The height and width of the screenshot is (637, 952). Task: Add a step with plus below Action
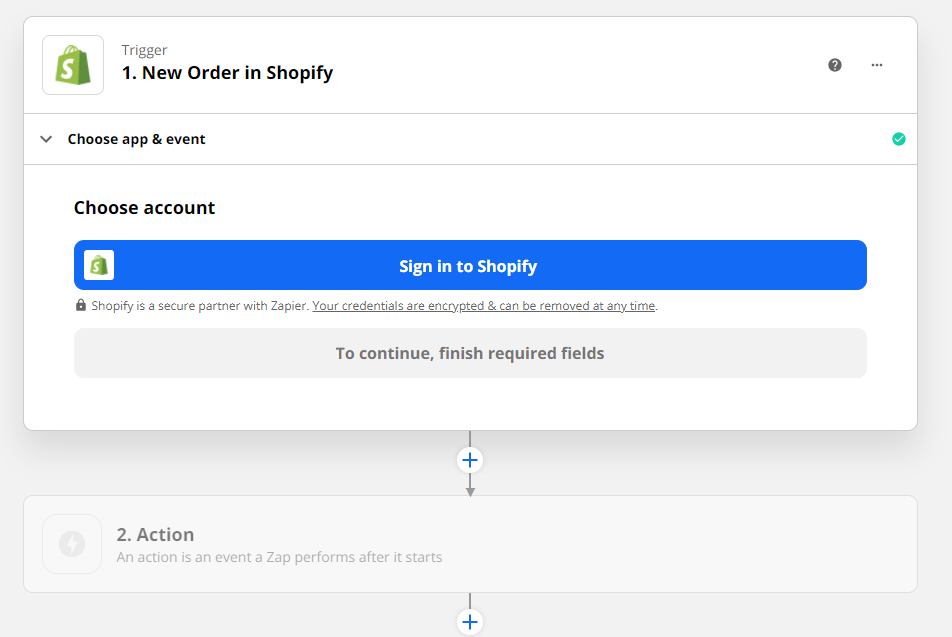click(x=470, y=622)
